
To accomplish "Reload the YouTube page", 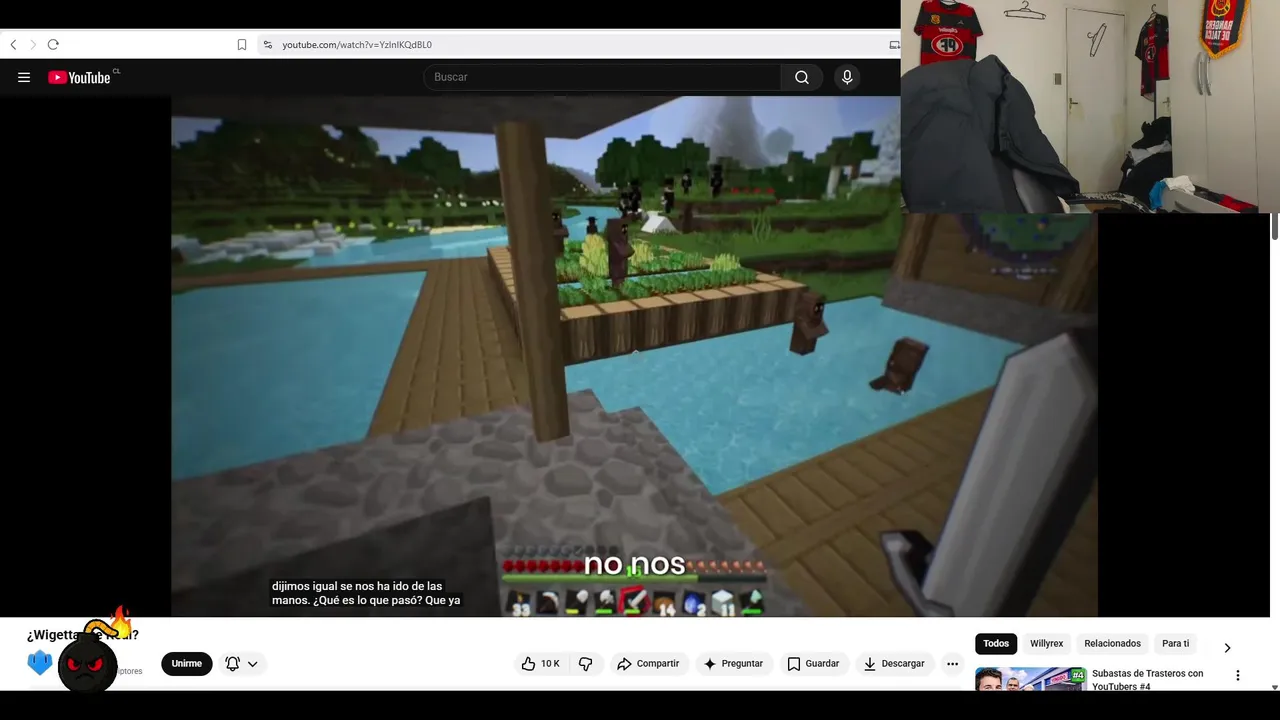I will pyautogui.click(x=53, y=45).
